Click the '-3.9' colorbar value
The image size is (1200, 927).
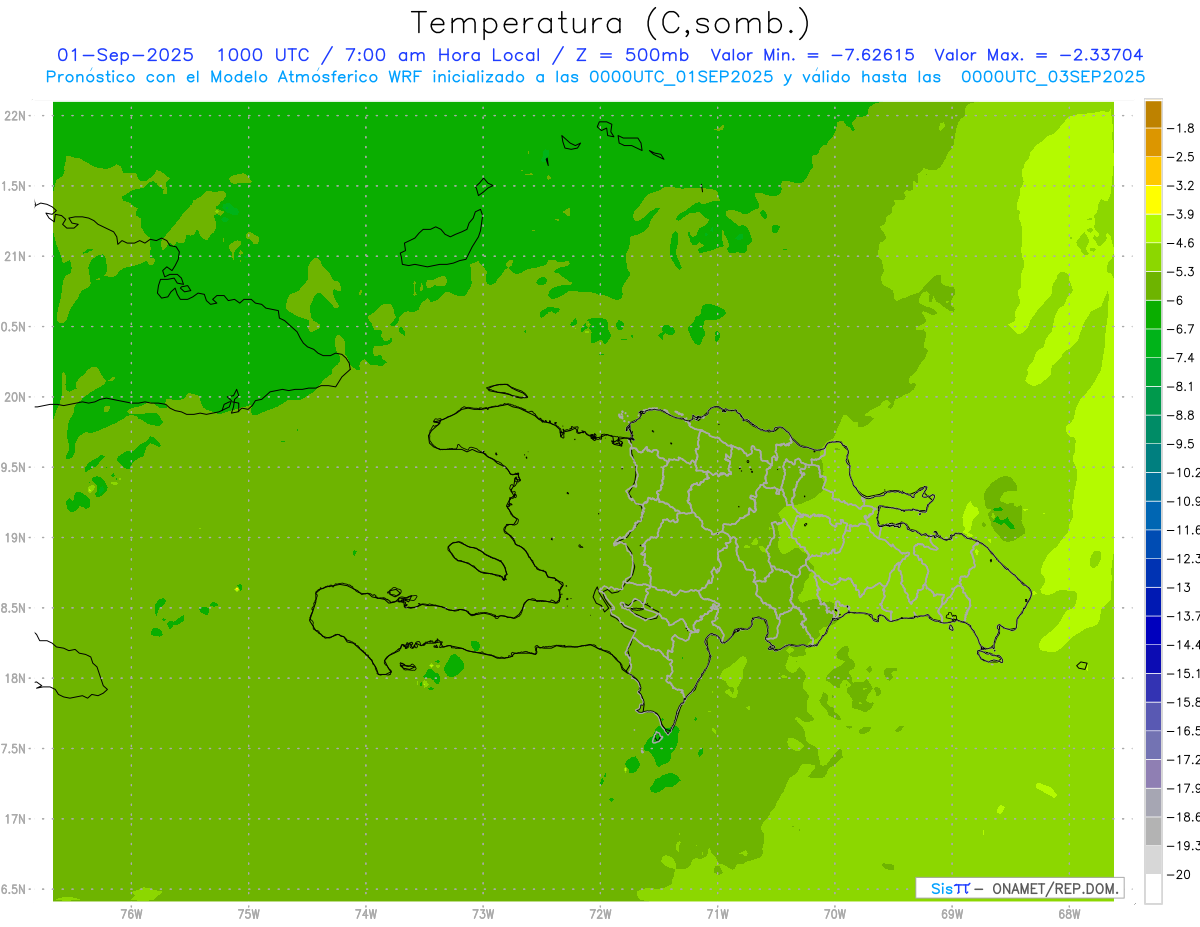click(1182, 214)
